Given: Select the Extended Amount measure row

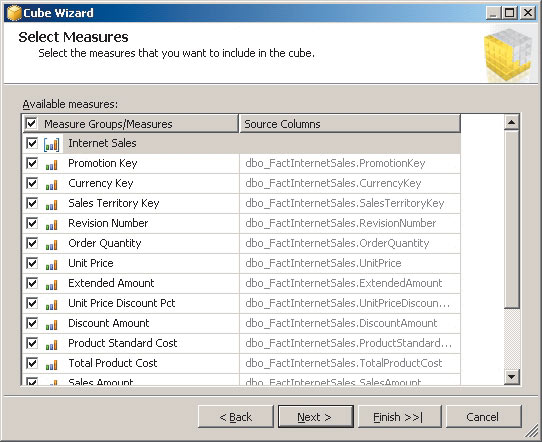Looking at the screenshot, I should 241,283.
